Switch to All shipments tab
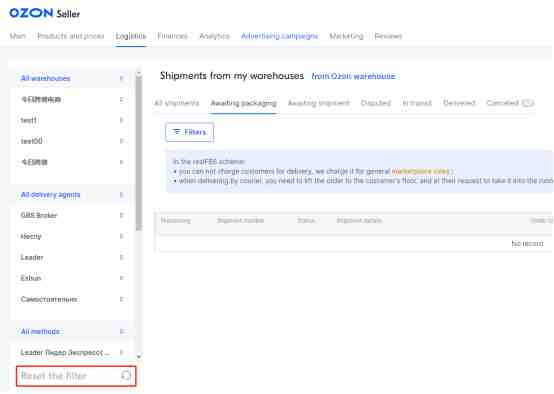The width and height of the screenshot is (554, 394). [x=177, y=103]
